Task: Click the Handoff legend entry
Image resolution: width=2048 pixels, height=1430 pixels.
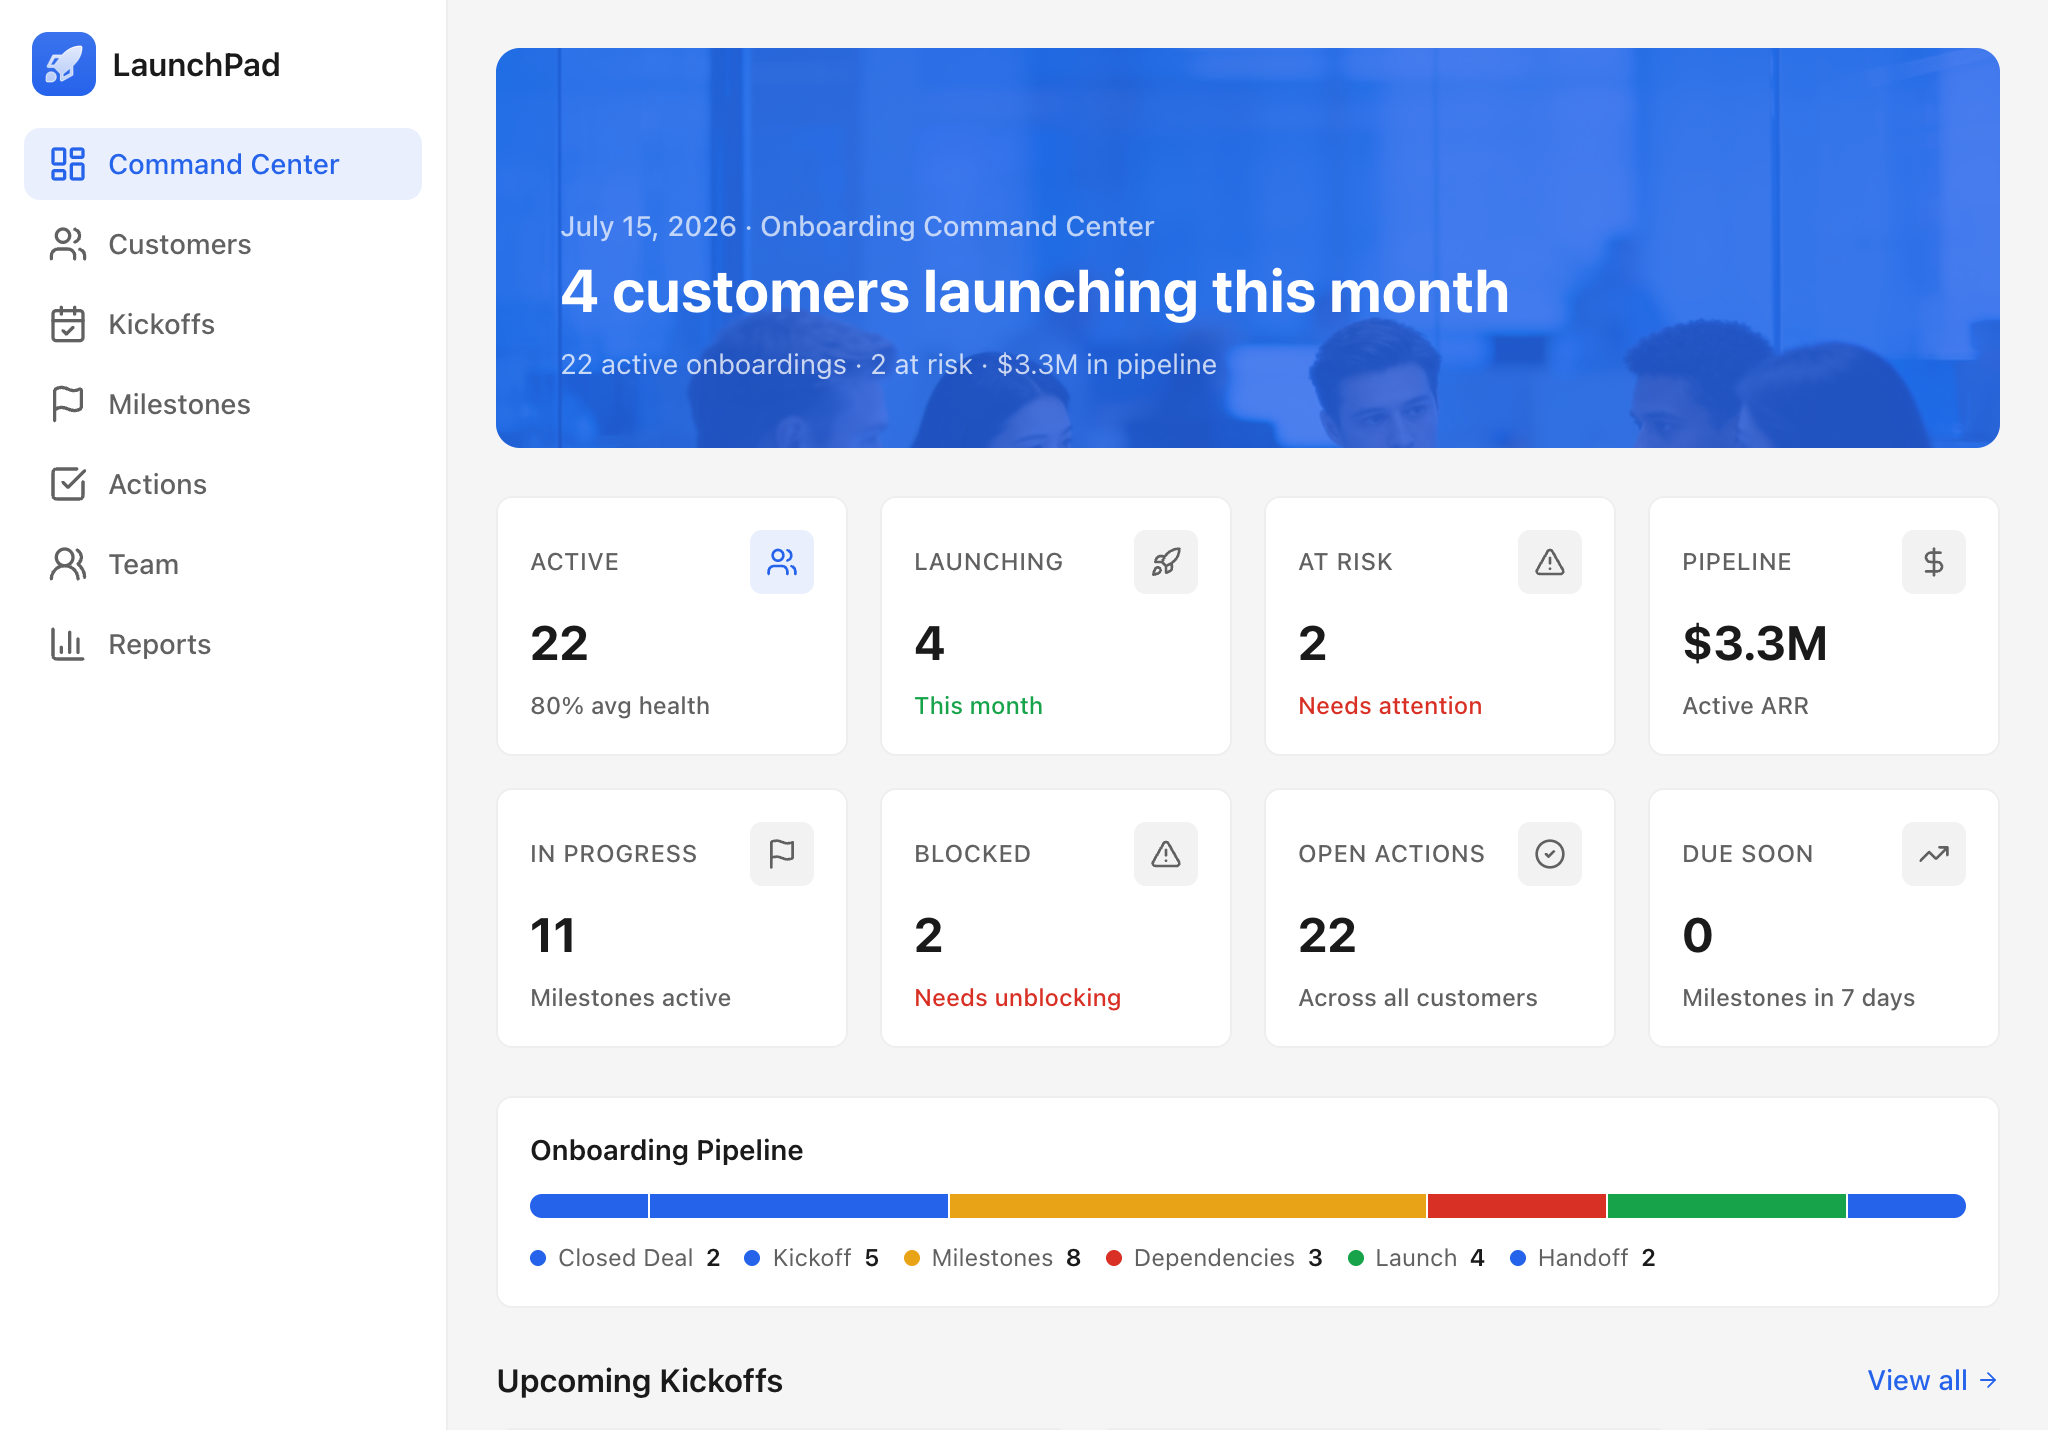Action: pyautogui.click(x=1583, y=1258)
